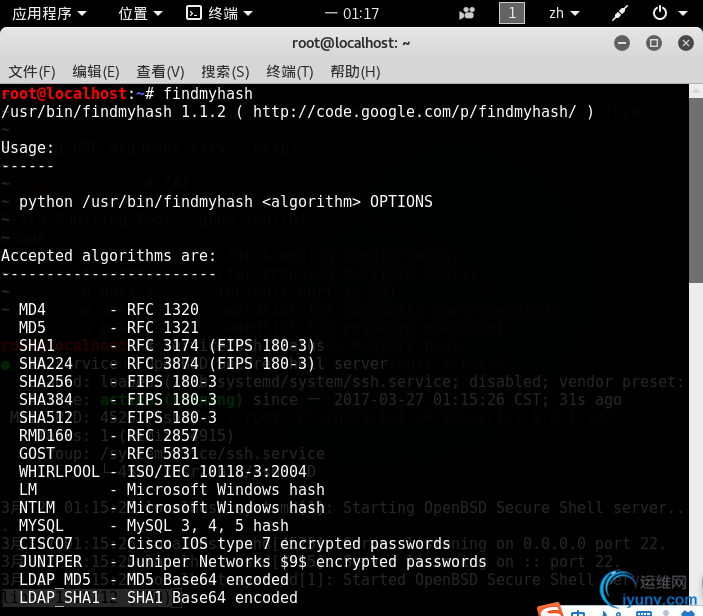
Task: Expand the arrow beside the power icon
Action: pos(683,13)
